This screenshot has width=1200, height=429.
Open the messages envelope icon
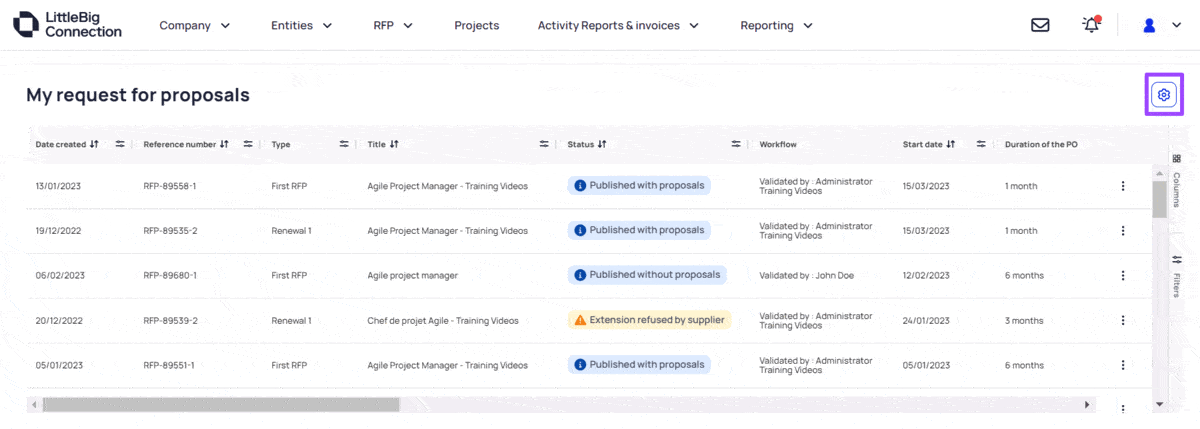[1040, 25]
